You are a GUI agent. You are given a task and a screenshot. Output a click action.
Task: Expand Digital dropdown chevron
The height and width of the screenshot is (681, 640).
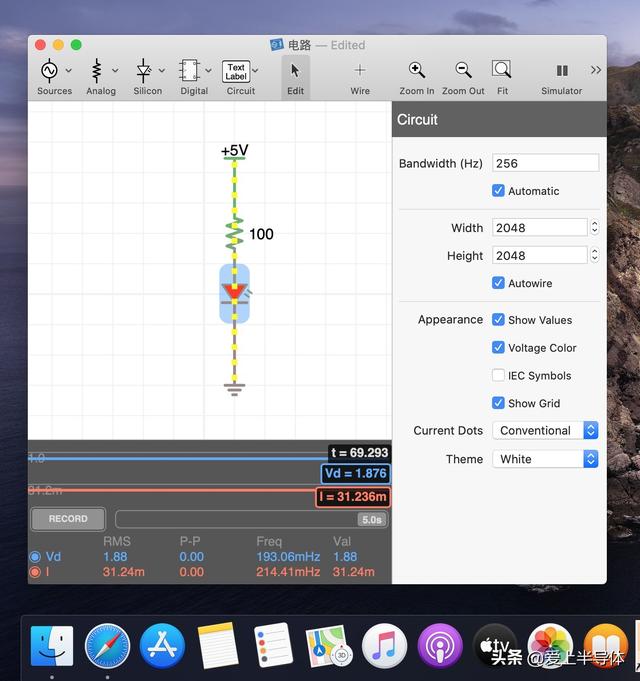(x=208, y=70)
